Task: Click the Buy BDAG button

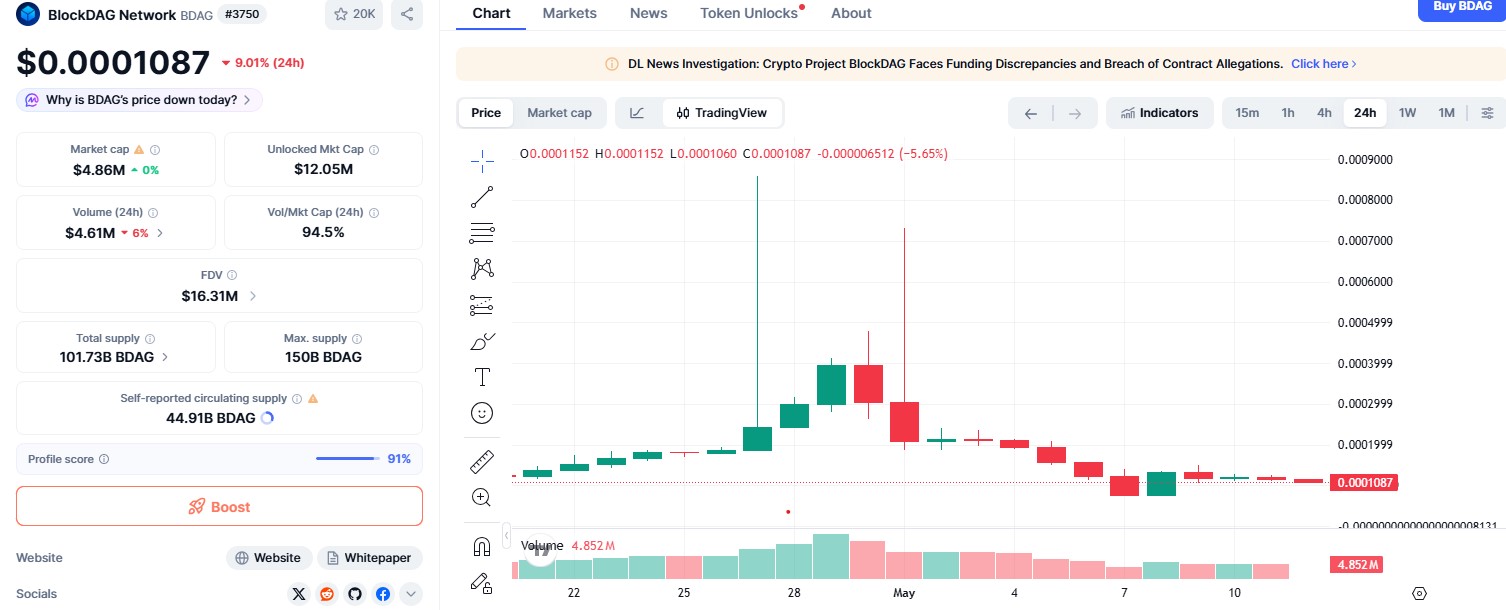Action: click(1462, 8)
